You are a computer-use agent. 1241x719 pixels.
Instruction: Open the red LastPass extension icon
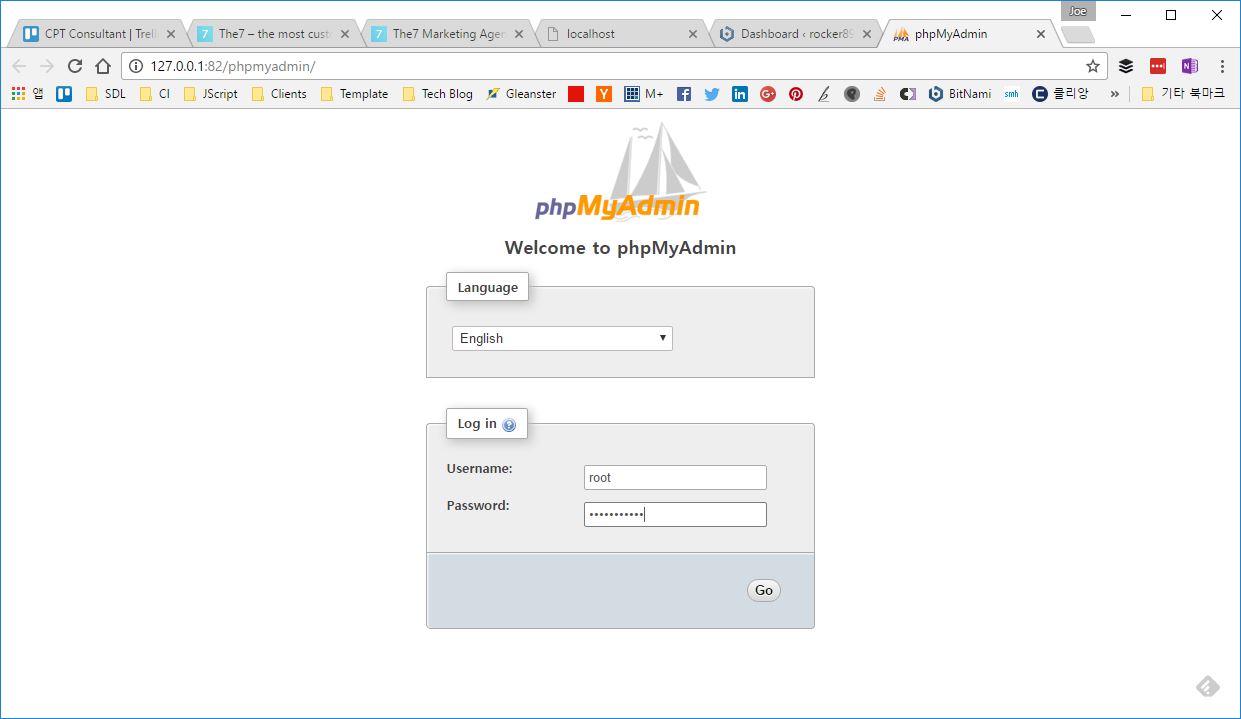tap(1158, 66)
